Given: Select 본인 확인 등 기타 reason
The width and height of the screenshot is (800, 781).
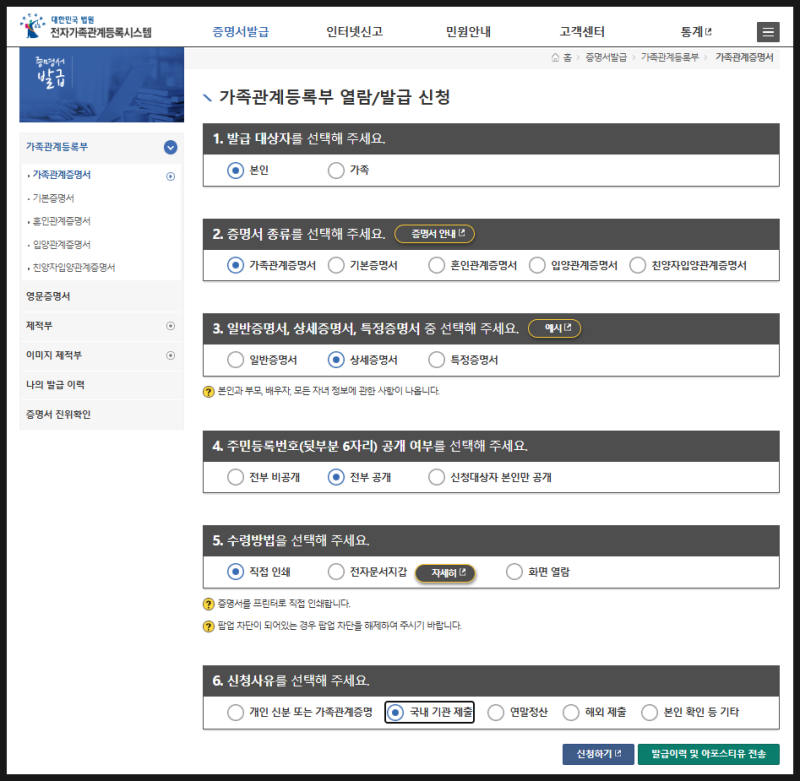Looking at the screenshot, I should point(649,712).
